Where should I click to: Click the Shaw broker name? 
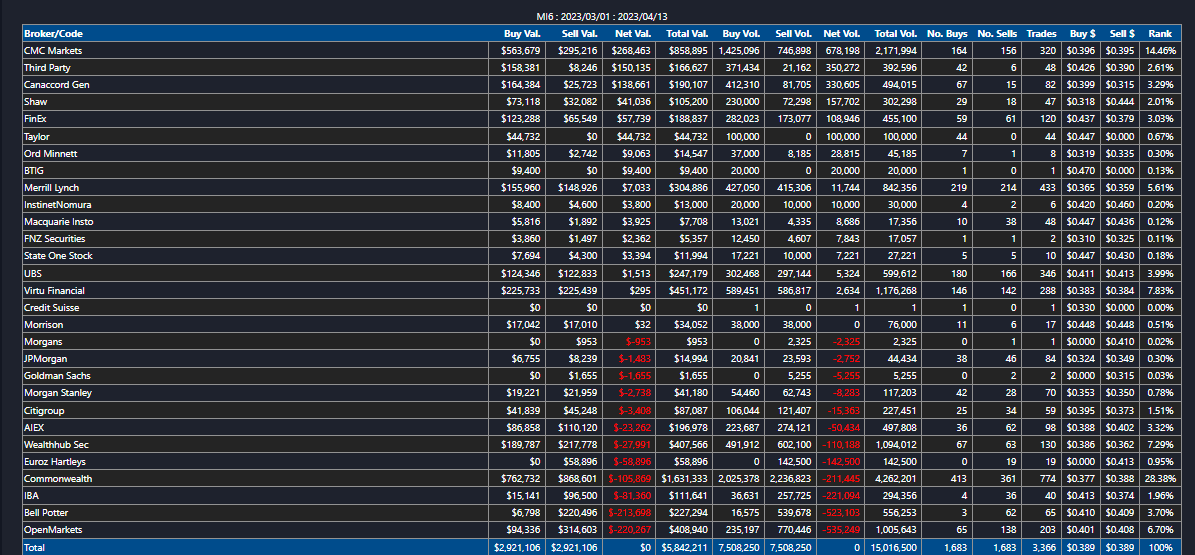click(35, 102)
